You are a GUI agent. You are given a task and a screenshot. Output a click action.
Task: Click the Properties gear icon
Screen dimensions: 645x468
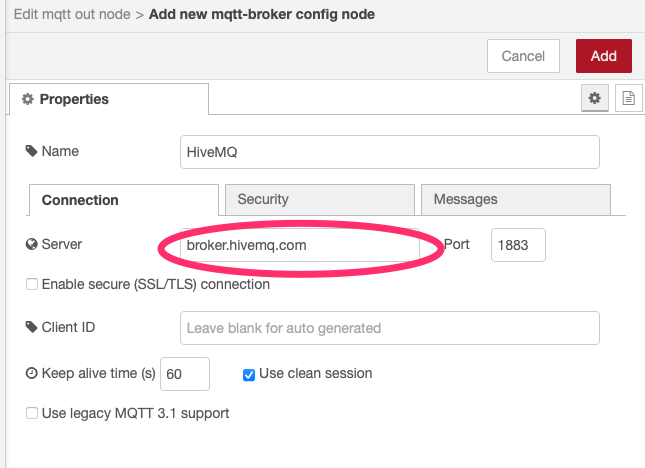pos(27,99)
